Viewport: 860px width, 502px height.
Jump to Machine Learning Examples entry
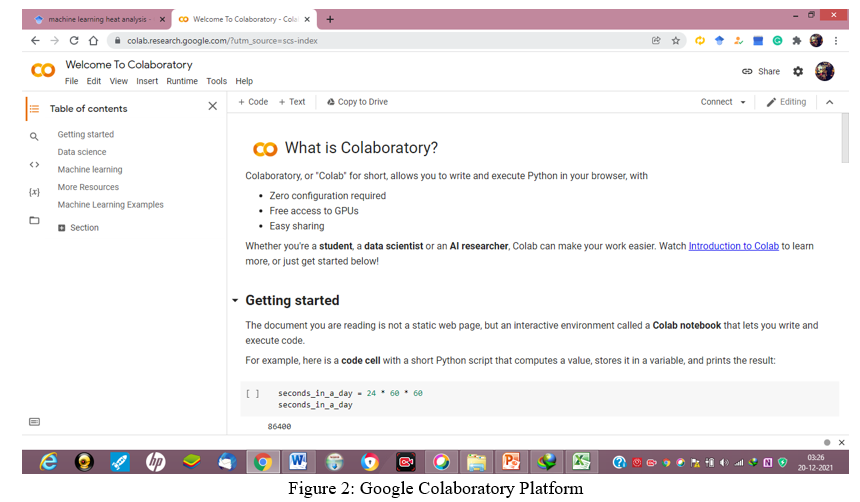click(x=110, y=205)
